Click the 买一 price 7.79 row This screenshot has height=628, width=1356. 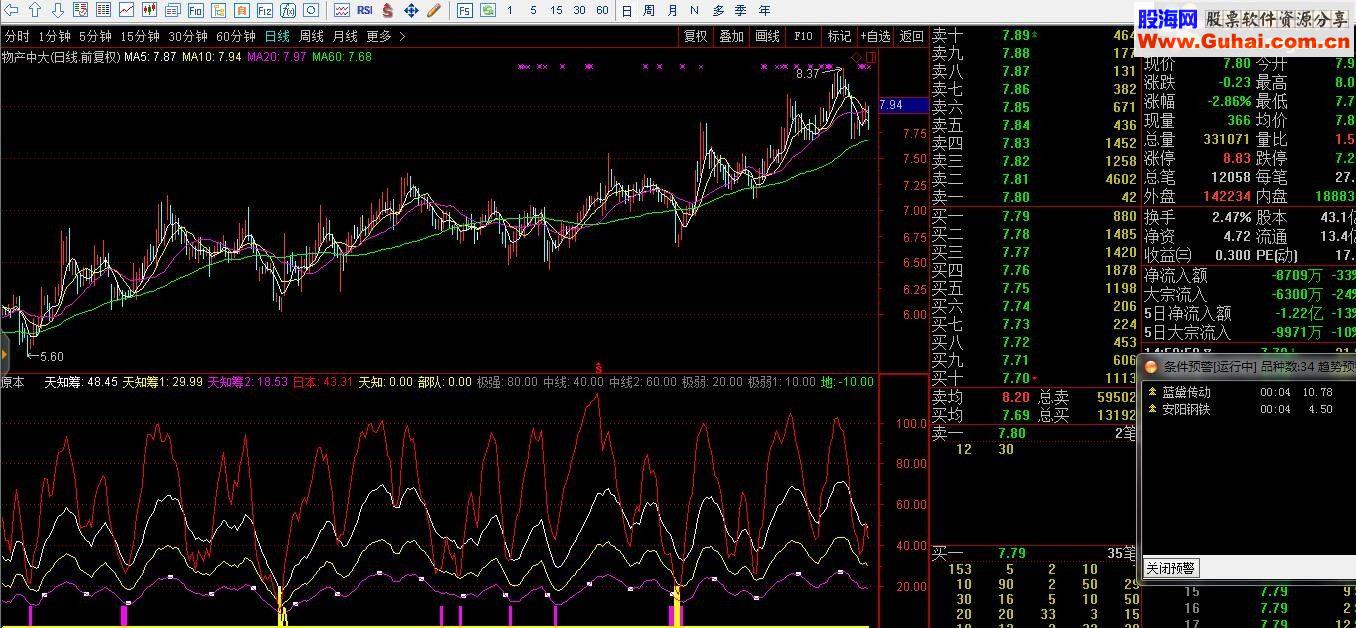[1034, 216]
